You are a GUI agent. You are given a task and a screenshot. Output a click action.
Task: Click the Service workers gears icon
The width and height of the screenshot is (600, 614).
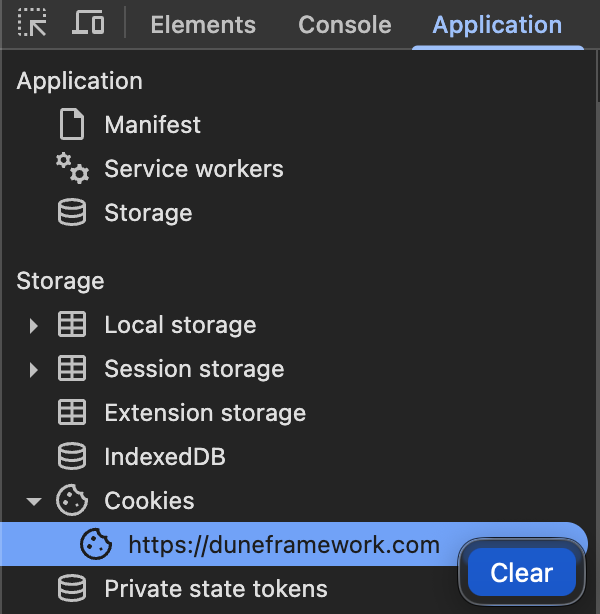coord(72,169)
